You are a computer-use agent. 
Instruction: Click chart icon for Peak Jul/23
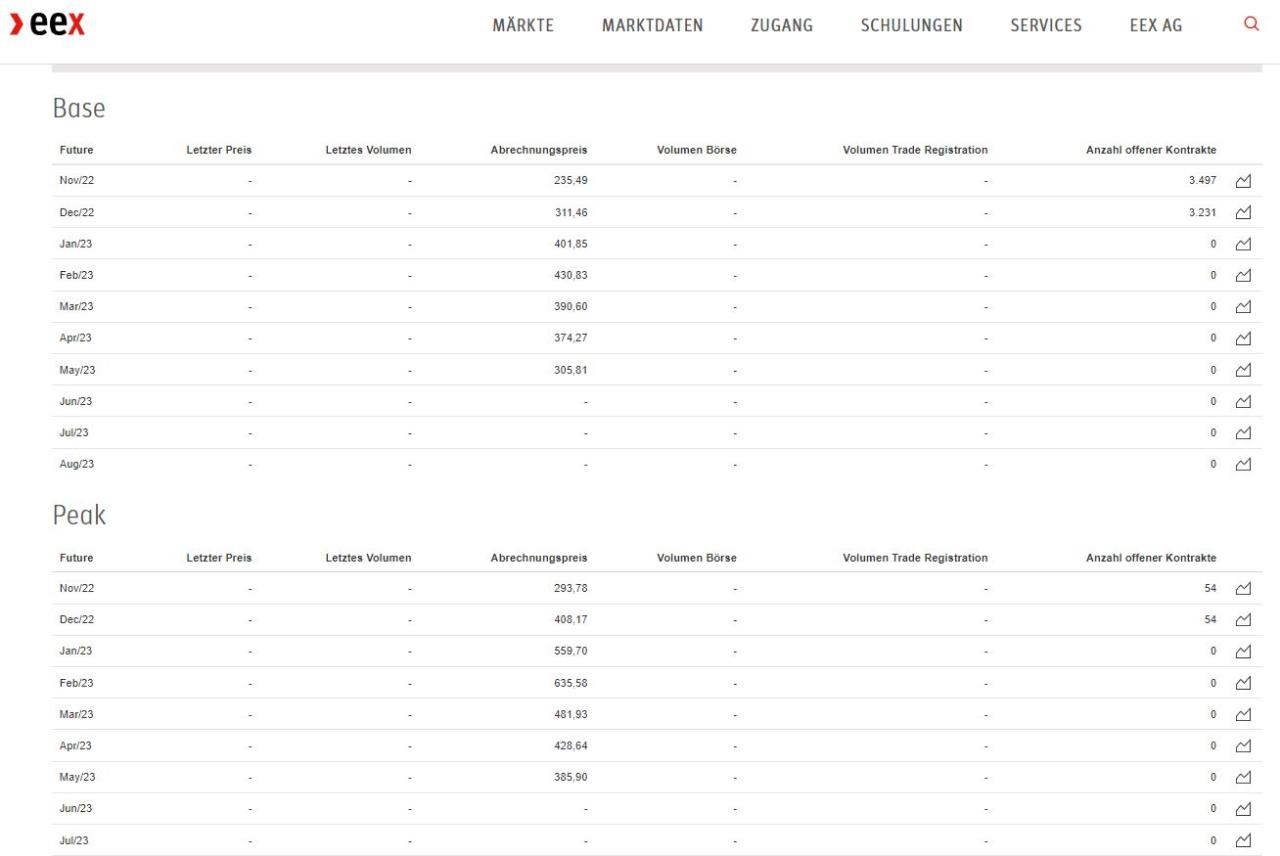pyautogui.click(x=1243, y=841)
